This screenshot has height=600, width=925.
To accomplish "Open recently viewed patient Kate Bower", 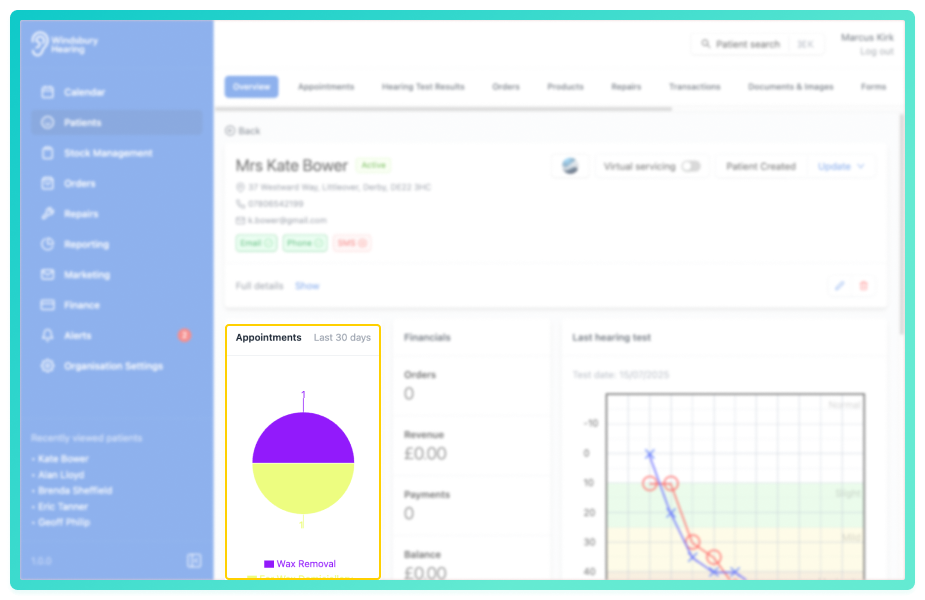I will [63, 459].
